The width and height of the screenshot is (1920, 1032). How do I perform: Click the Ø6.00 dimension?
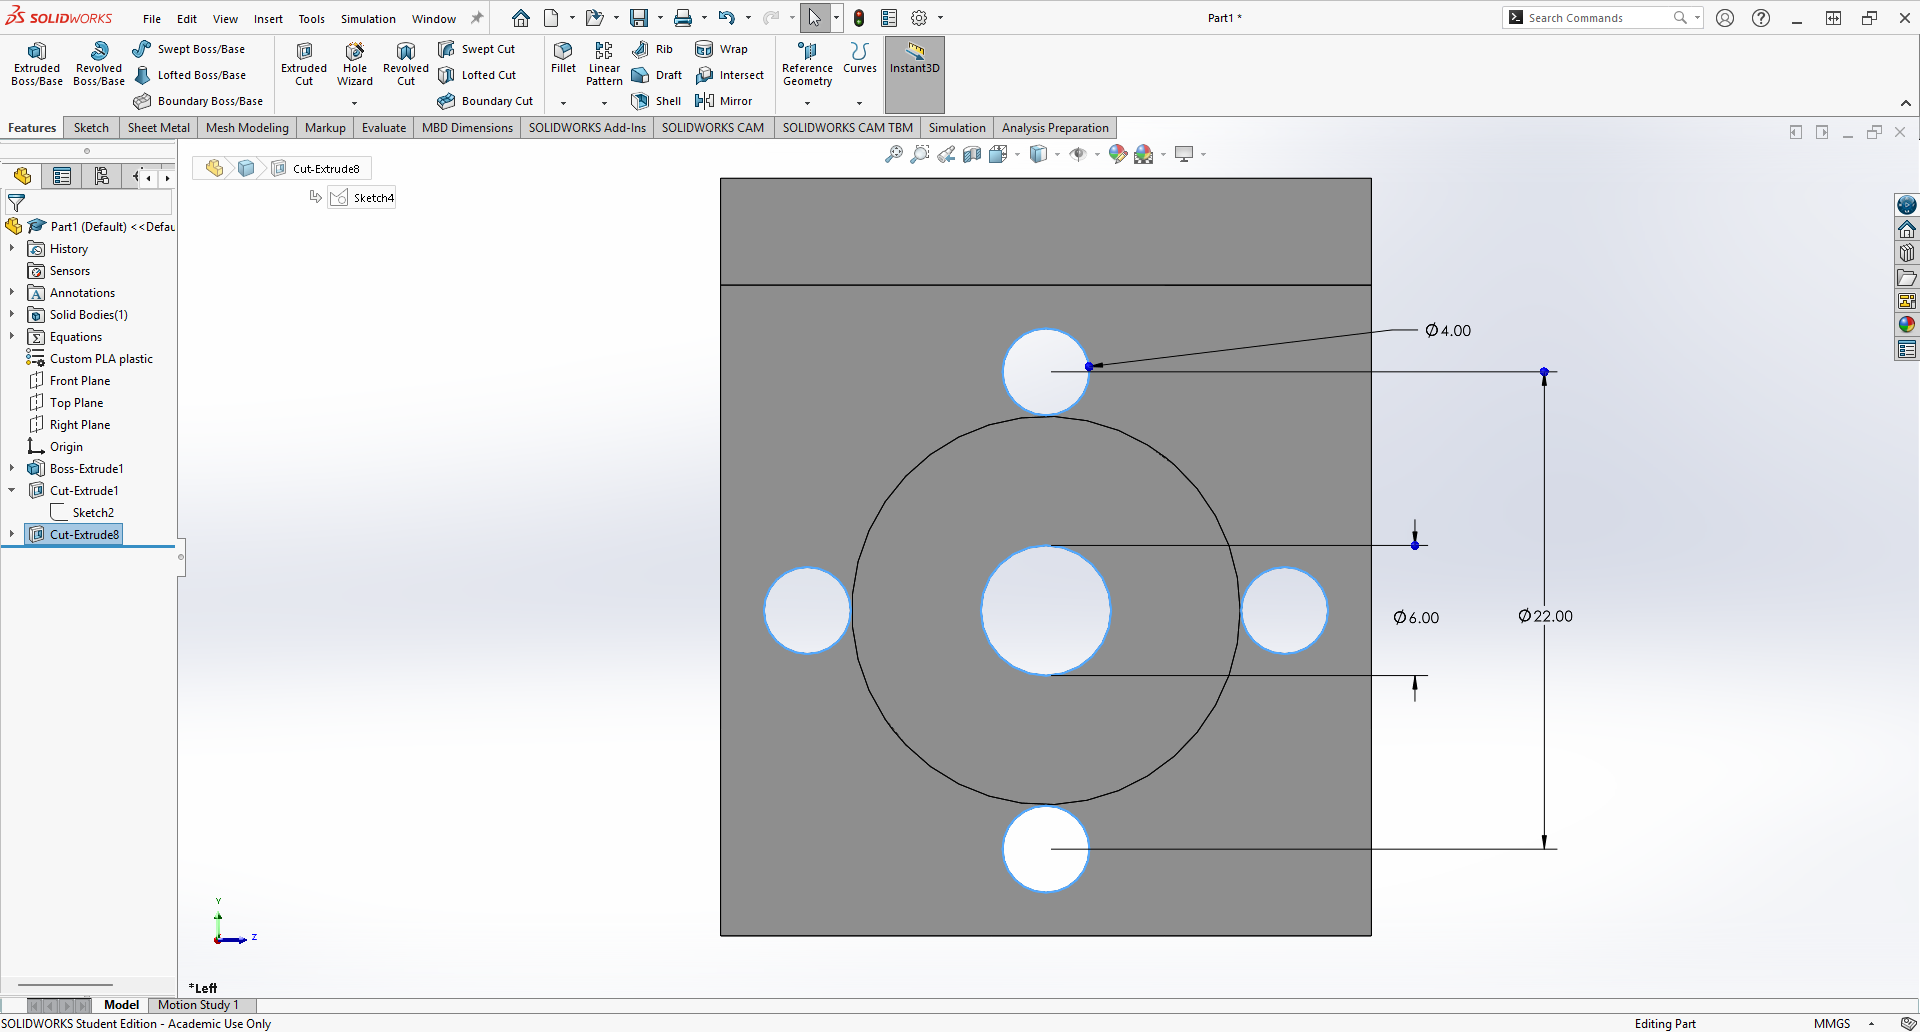[1416, 618]
